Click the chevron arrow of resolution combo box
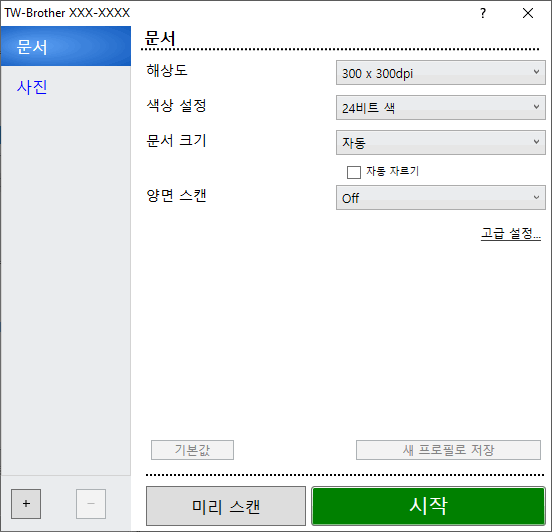This screenshot has height=532, width=552. click(536, 72)
